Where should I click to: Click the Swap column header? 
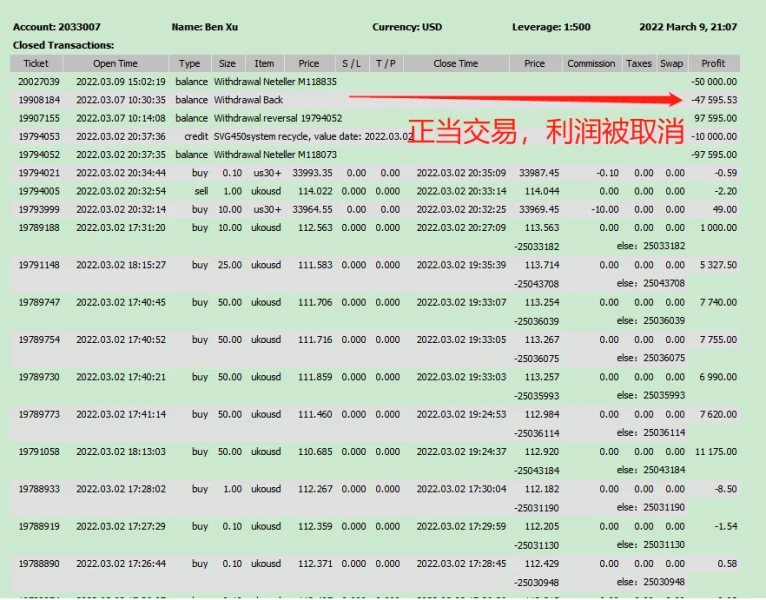672,63
